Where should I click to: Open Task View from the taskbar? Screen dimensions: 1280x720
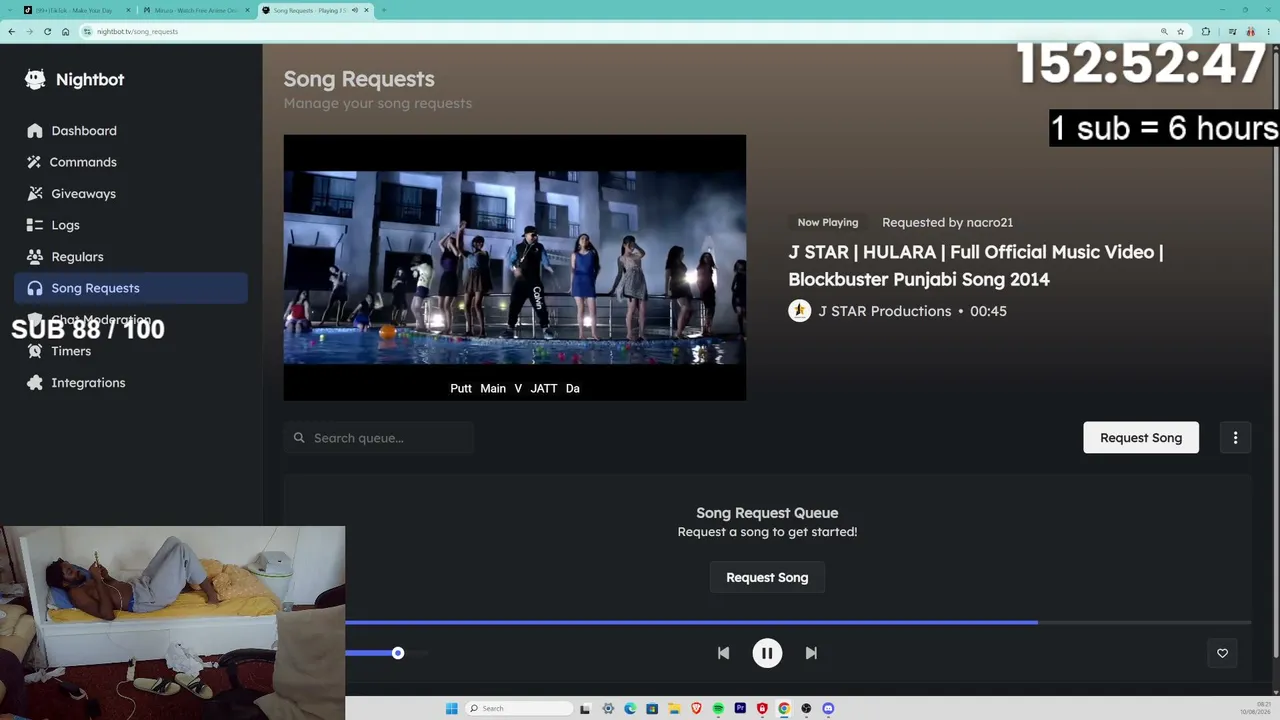pyautogui.click(x=585, y=709)
